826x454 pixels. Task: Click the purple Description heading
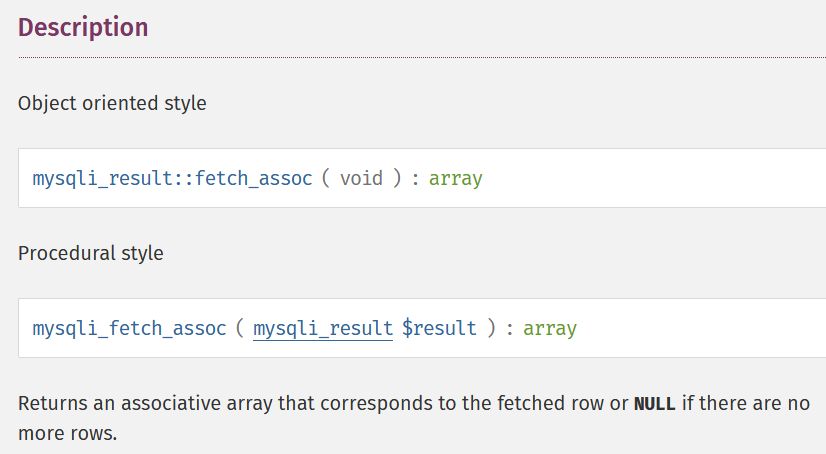point(83,27)
